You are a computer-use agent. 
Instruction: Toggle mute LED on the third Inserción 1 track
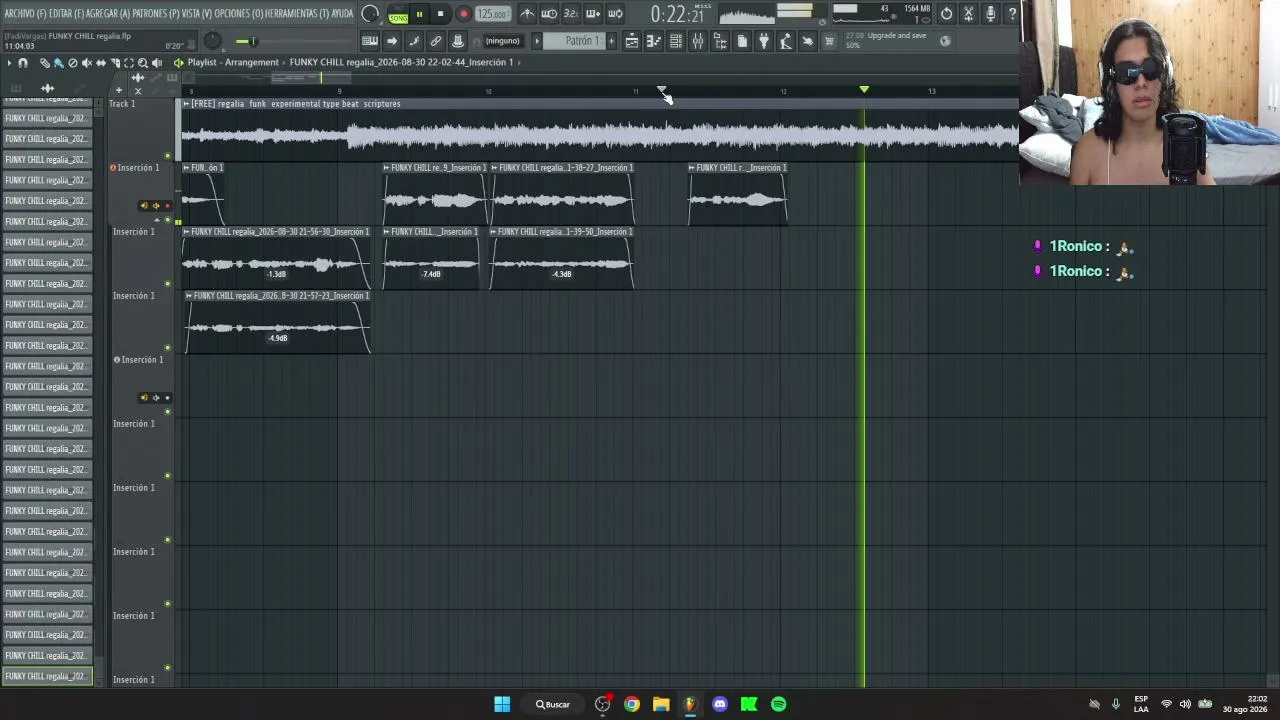tap(167, 348)
